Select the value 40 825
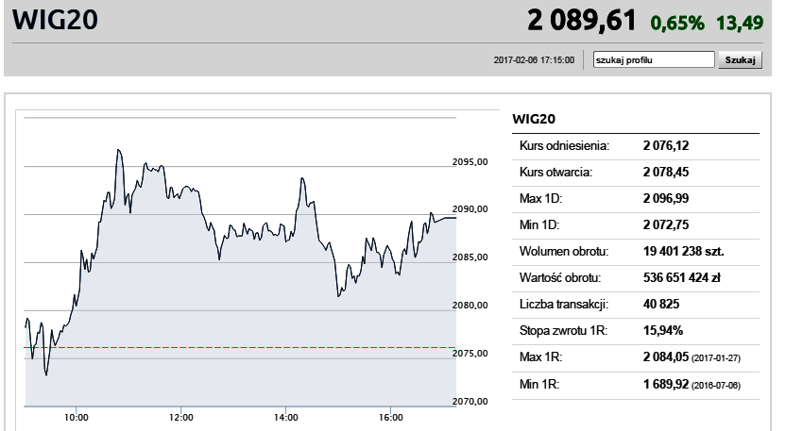This screenshot has height=431, width=786. coord(661,304)
